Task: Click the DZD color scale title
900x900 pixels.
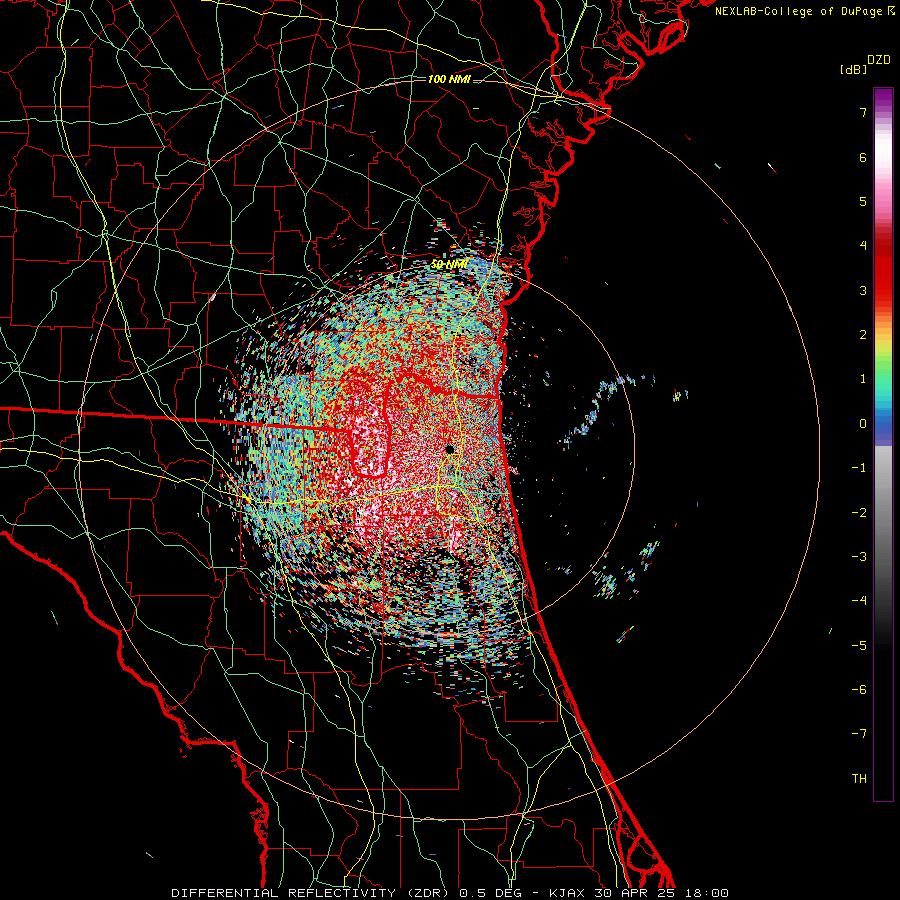Action: coord(879,60)
